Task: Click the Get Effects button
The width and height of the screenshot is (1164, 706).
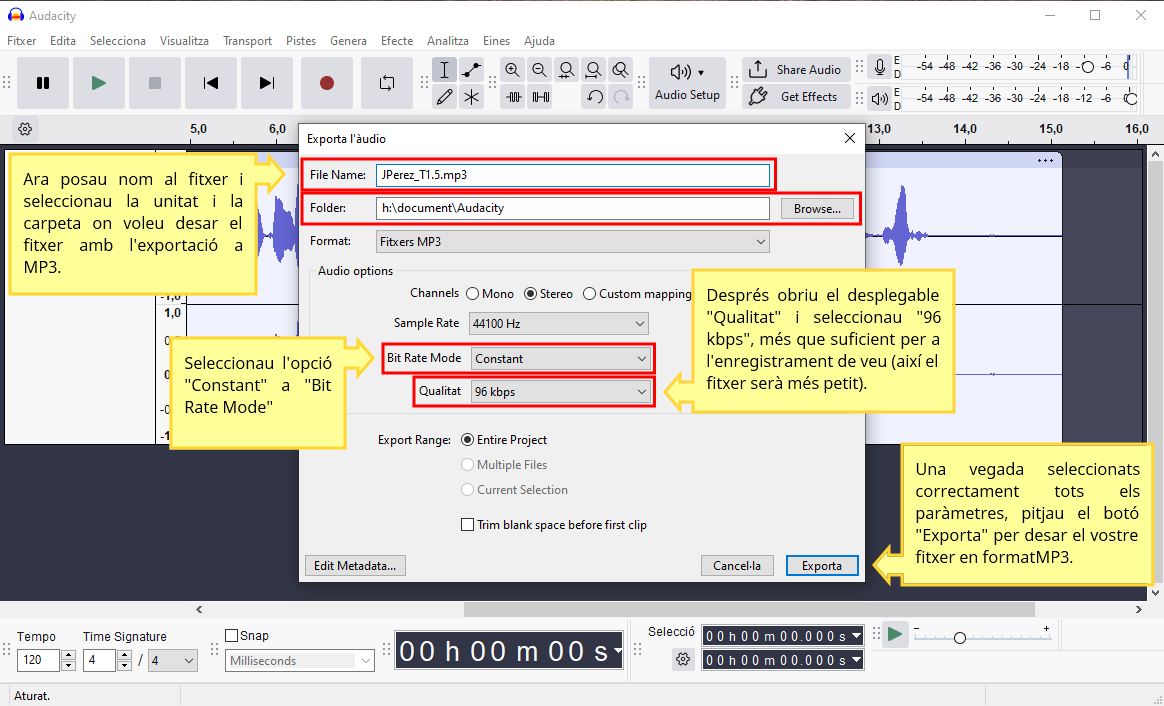Action: [797, 97]
